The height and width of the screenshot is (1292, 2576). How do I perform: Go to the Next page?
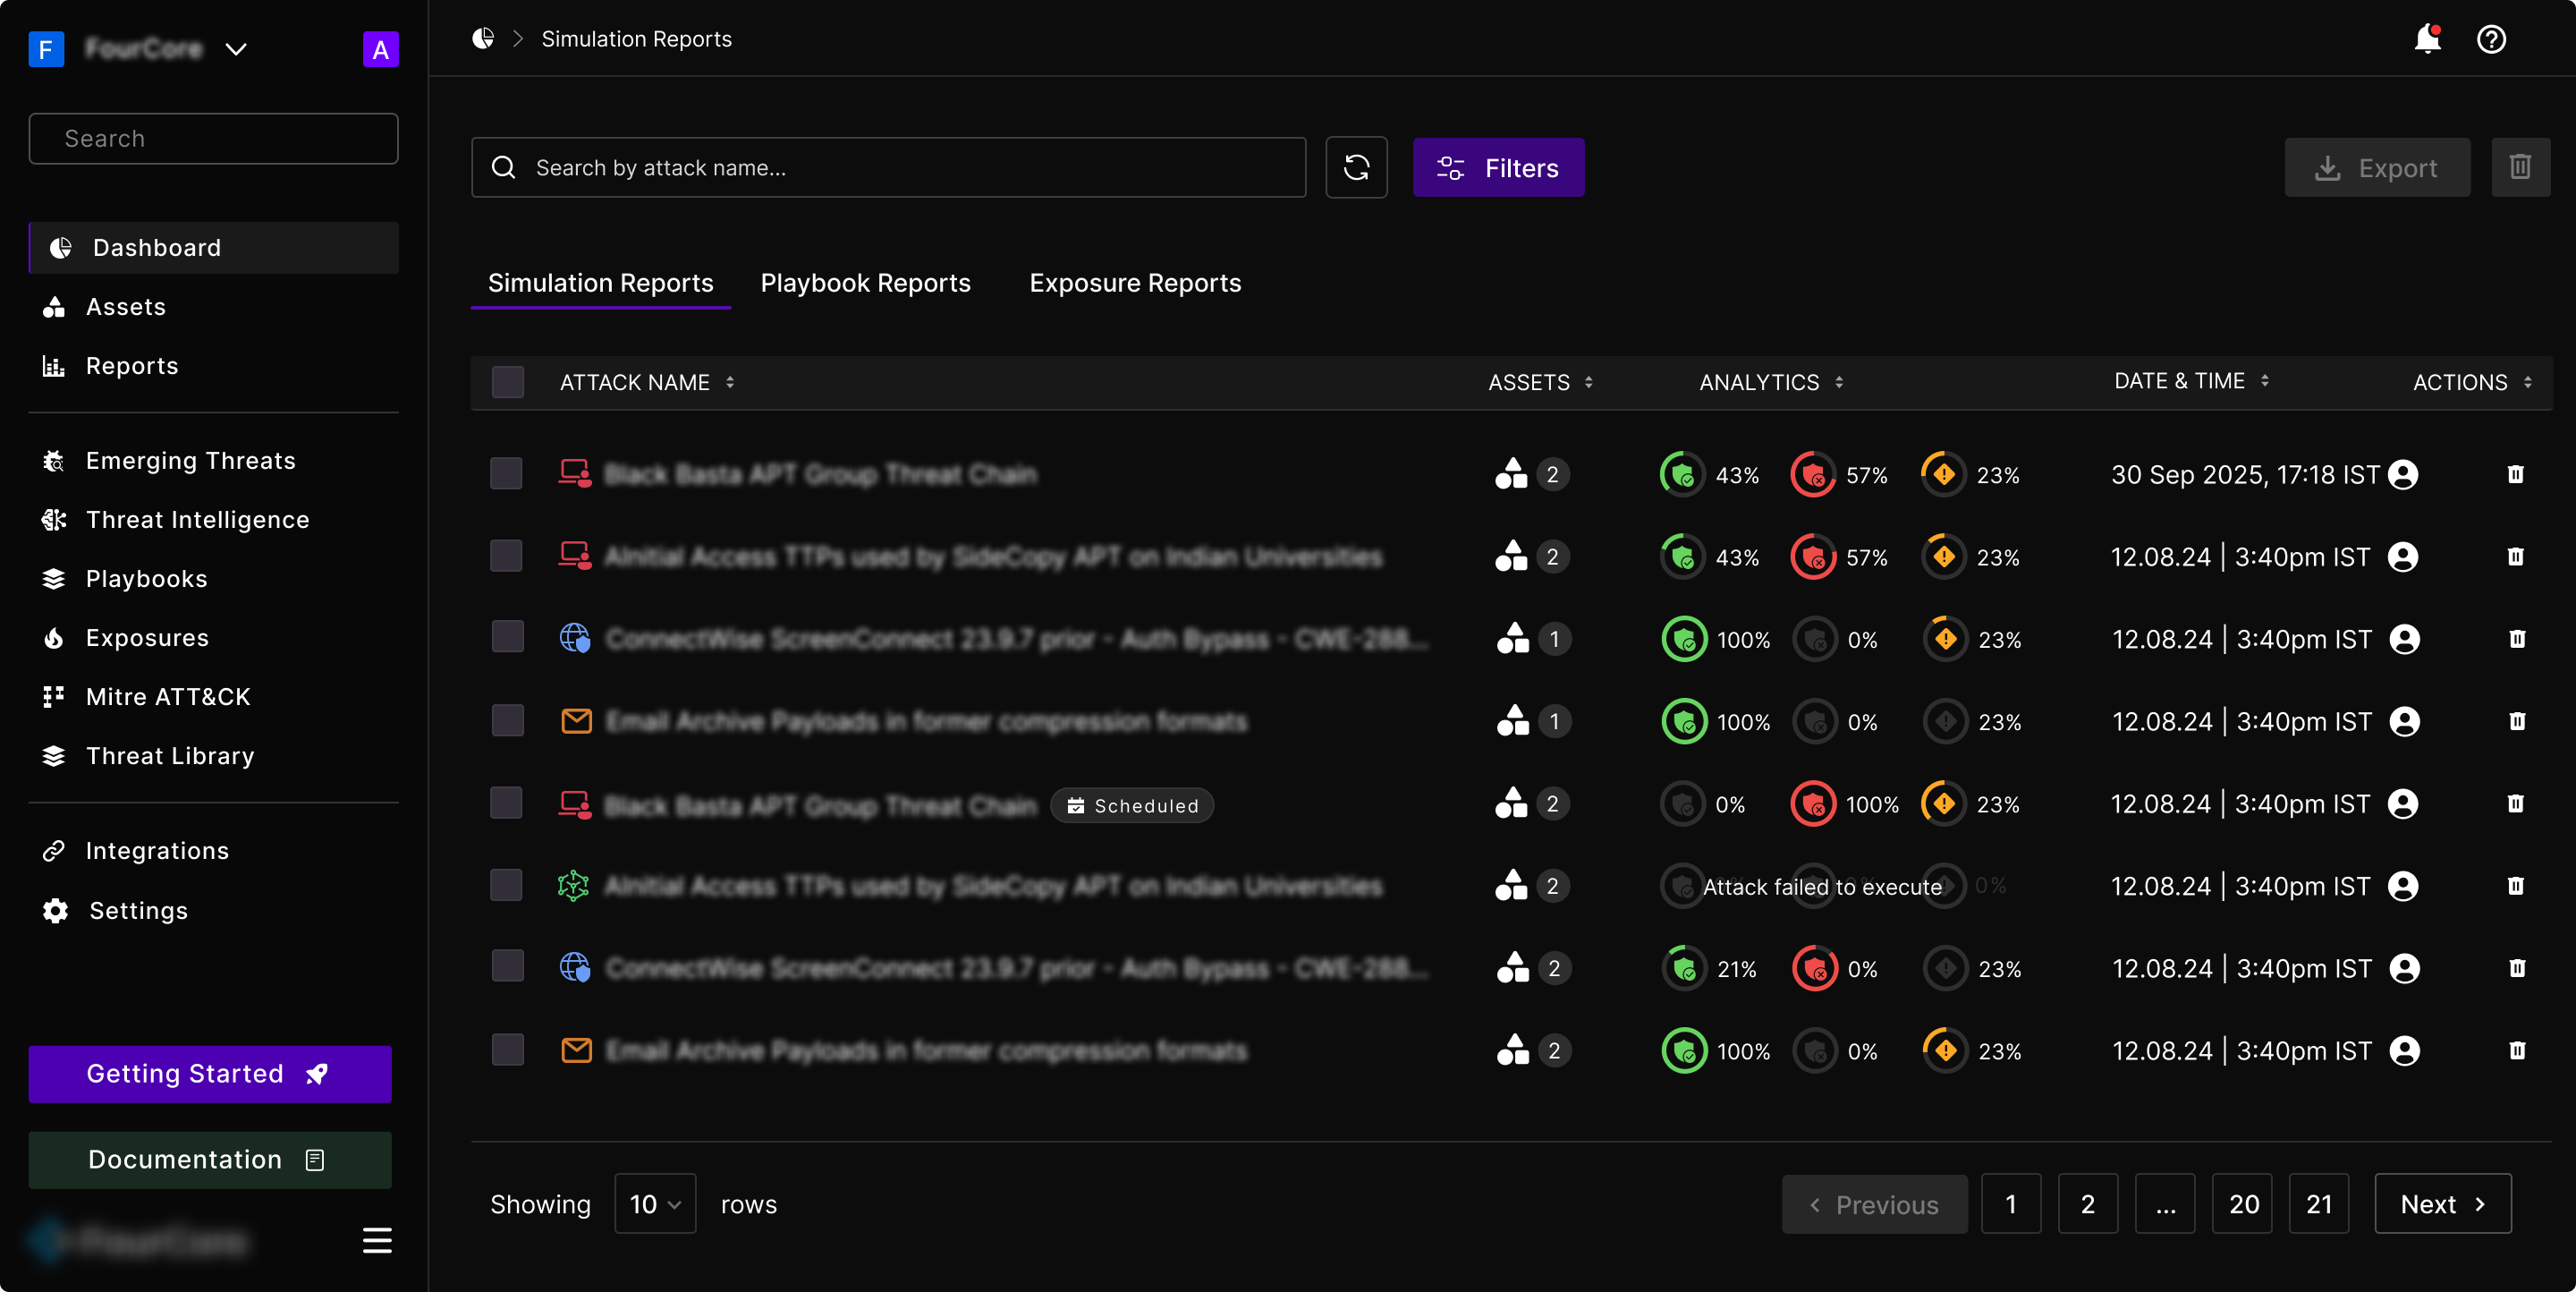coord(2443,1203)
